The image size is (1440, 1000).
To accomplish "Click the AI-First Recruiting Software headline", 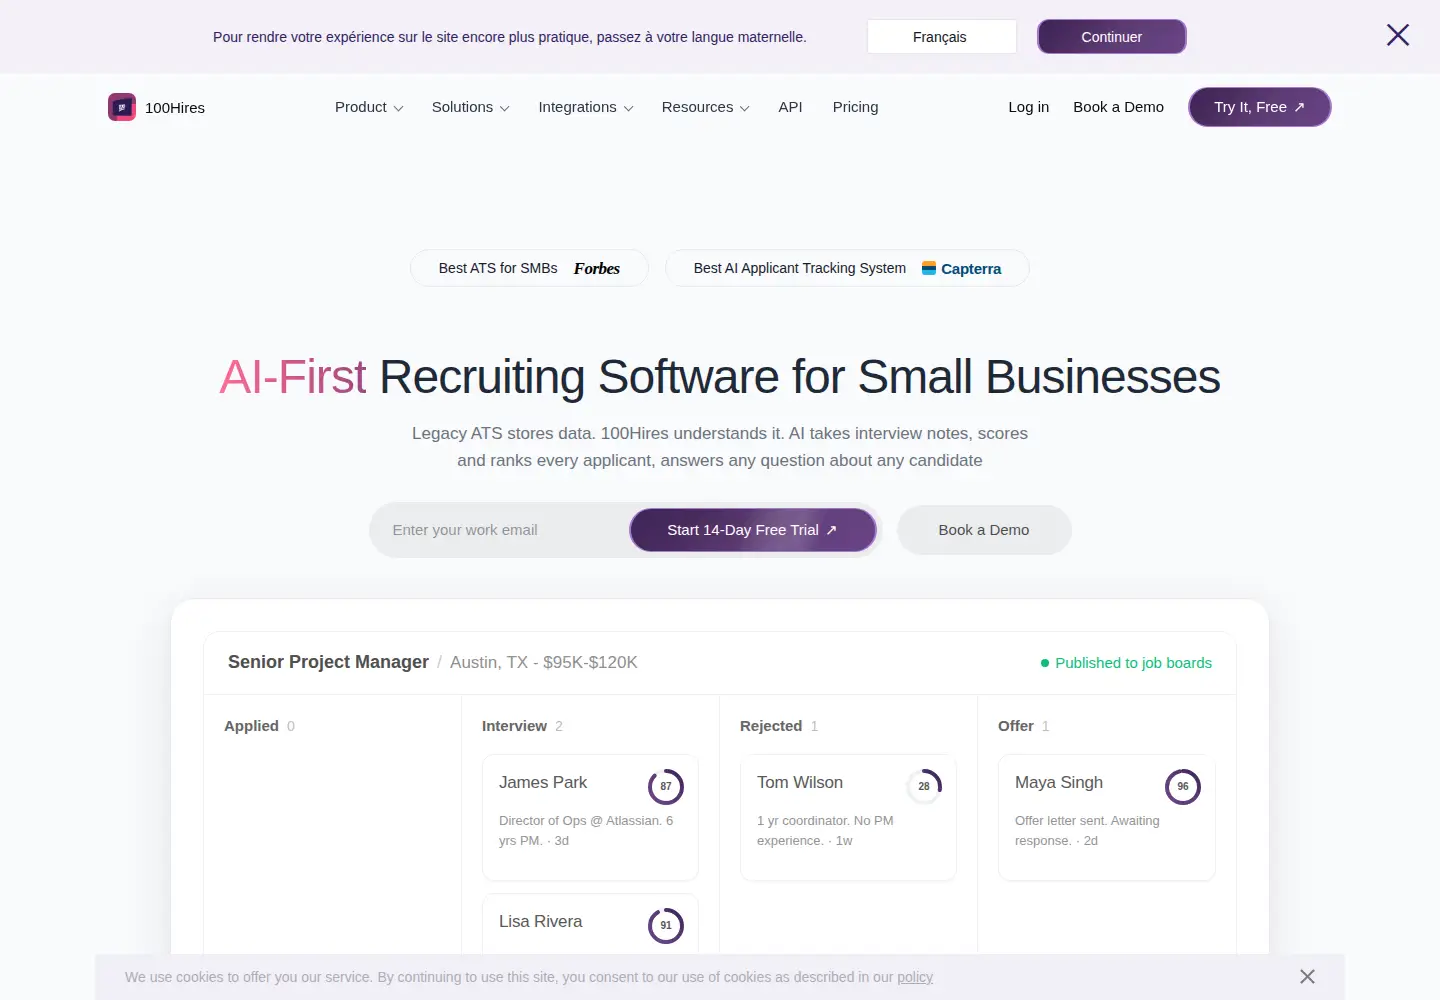I will click(x=720, y=377).
